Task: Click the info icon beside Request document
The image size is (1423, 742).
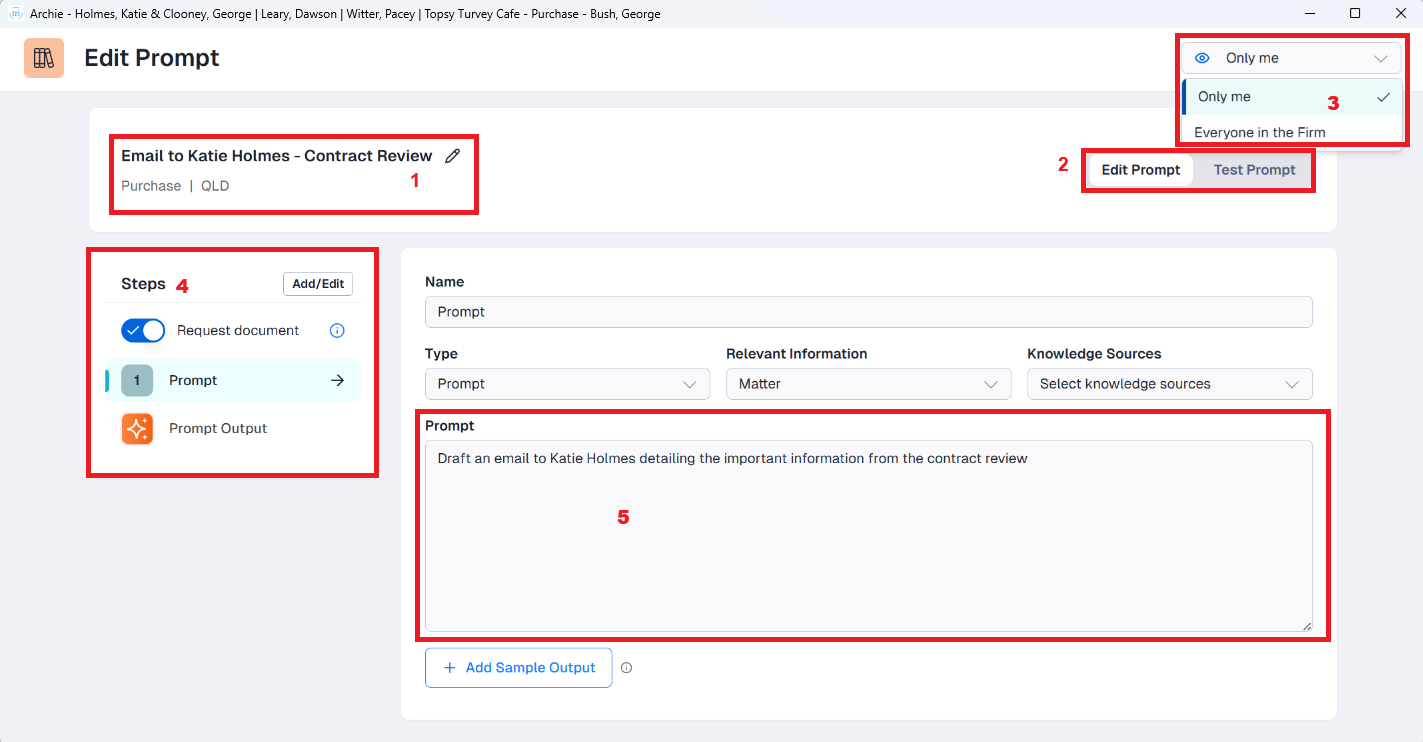Action: pyautogui.click(x=337, y=331)
